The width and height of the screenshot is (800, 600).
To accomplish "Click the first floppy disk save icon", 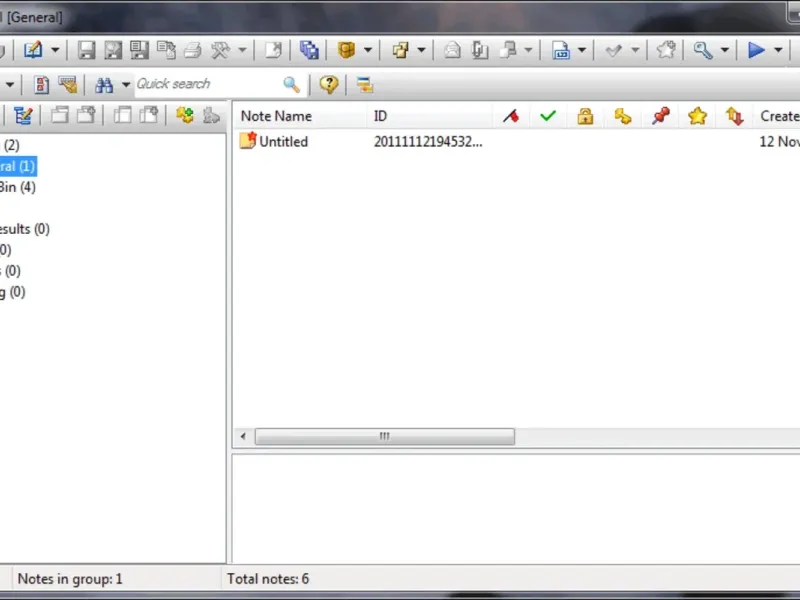I will point(86,50).
